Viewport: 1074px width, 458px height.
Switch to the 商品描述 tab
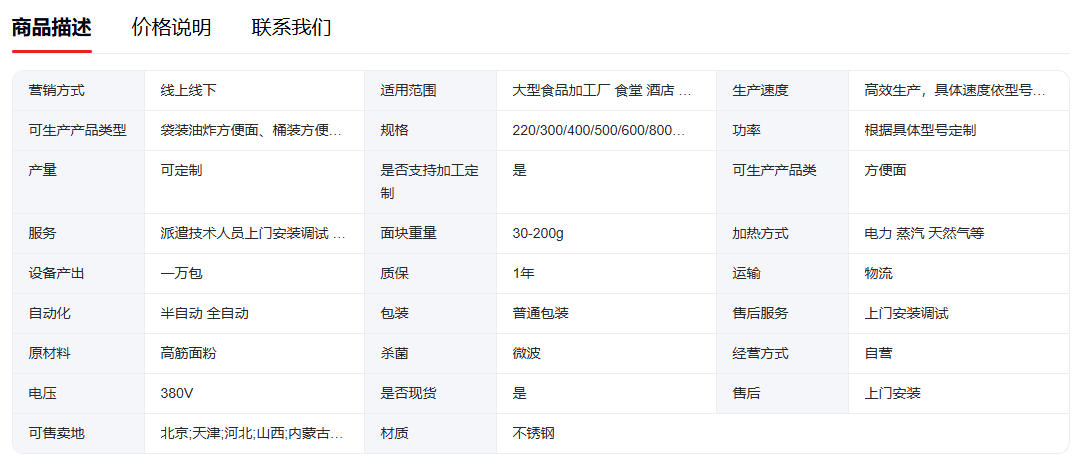pyautogui.click(x=51, y=27)
